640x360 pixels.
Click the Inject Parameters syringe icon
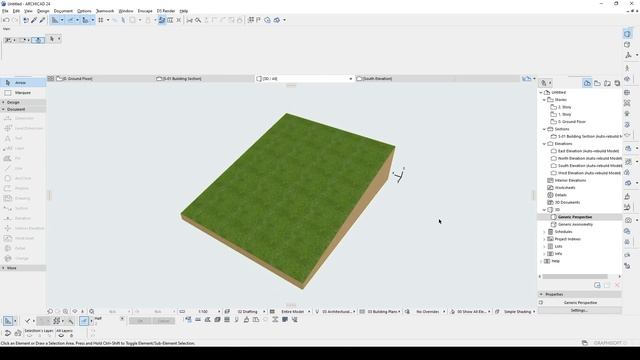[42, 20]
